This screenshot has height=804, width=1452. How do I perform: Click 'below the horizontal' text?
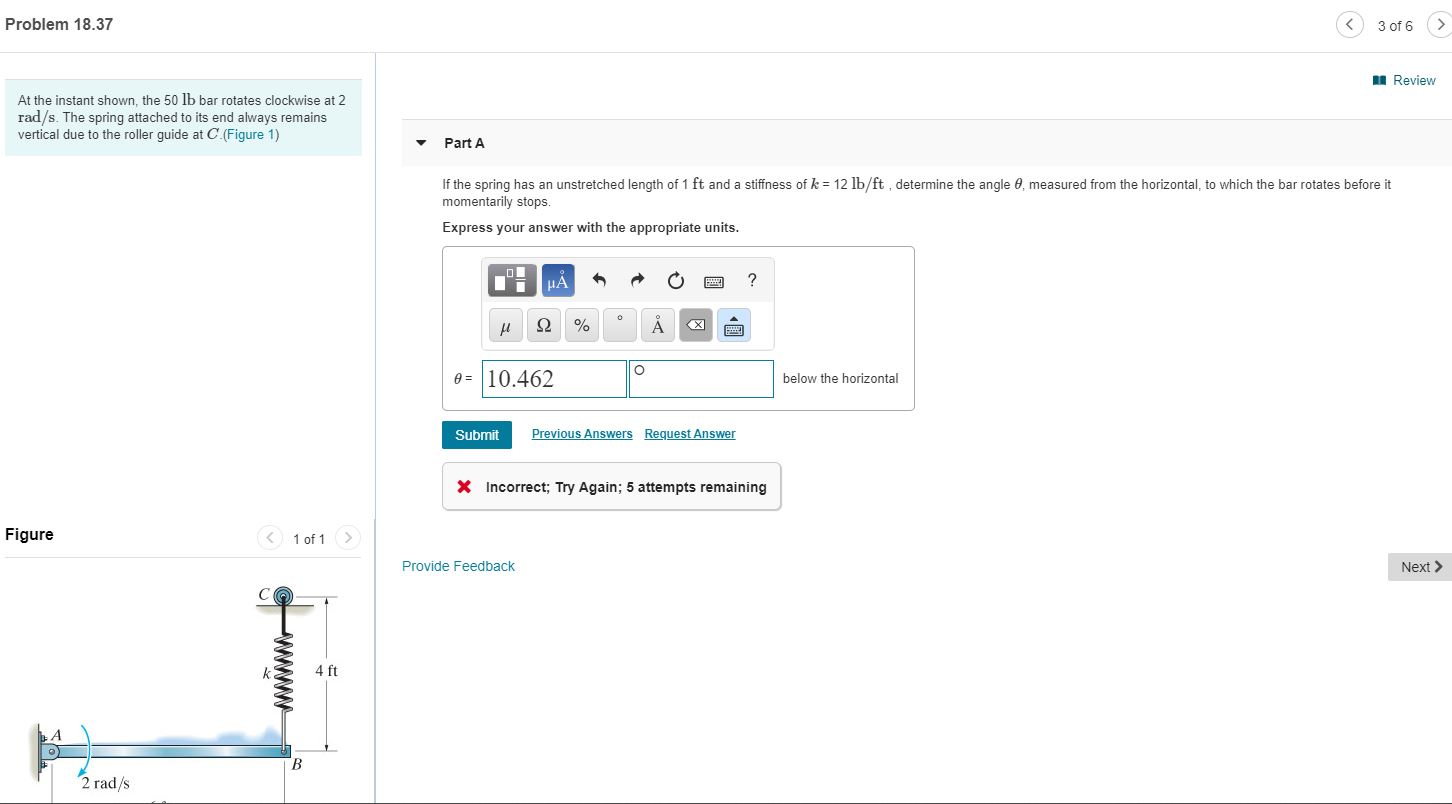point(840,379)
